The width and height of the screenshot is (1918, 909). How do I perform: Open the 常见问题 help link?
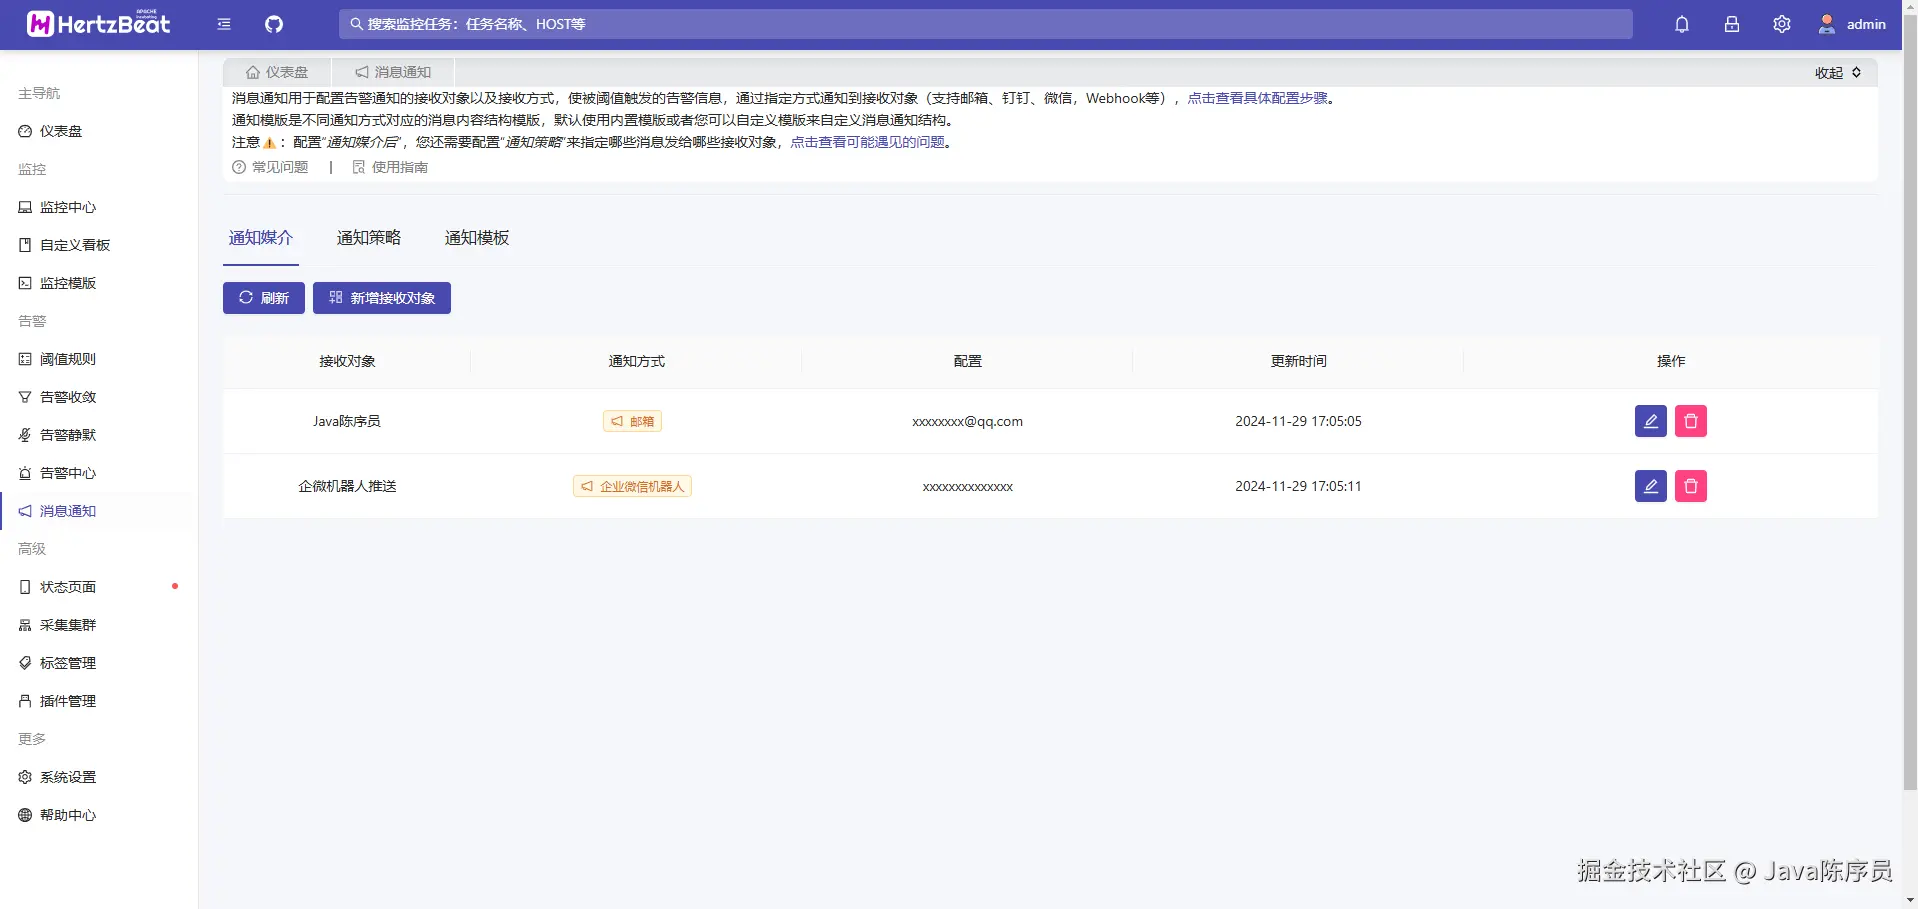click(270, 167)
